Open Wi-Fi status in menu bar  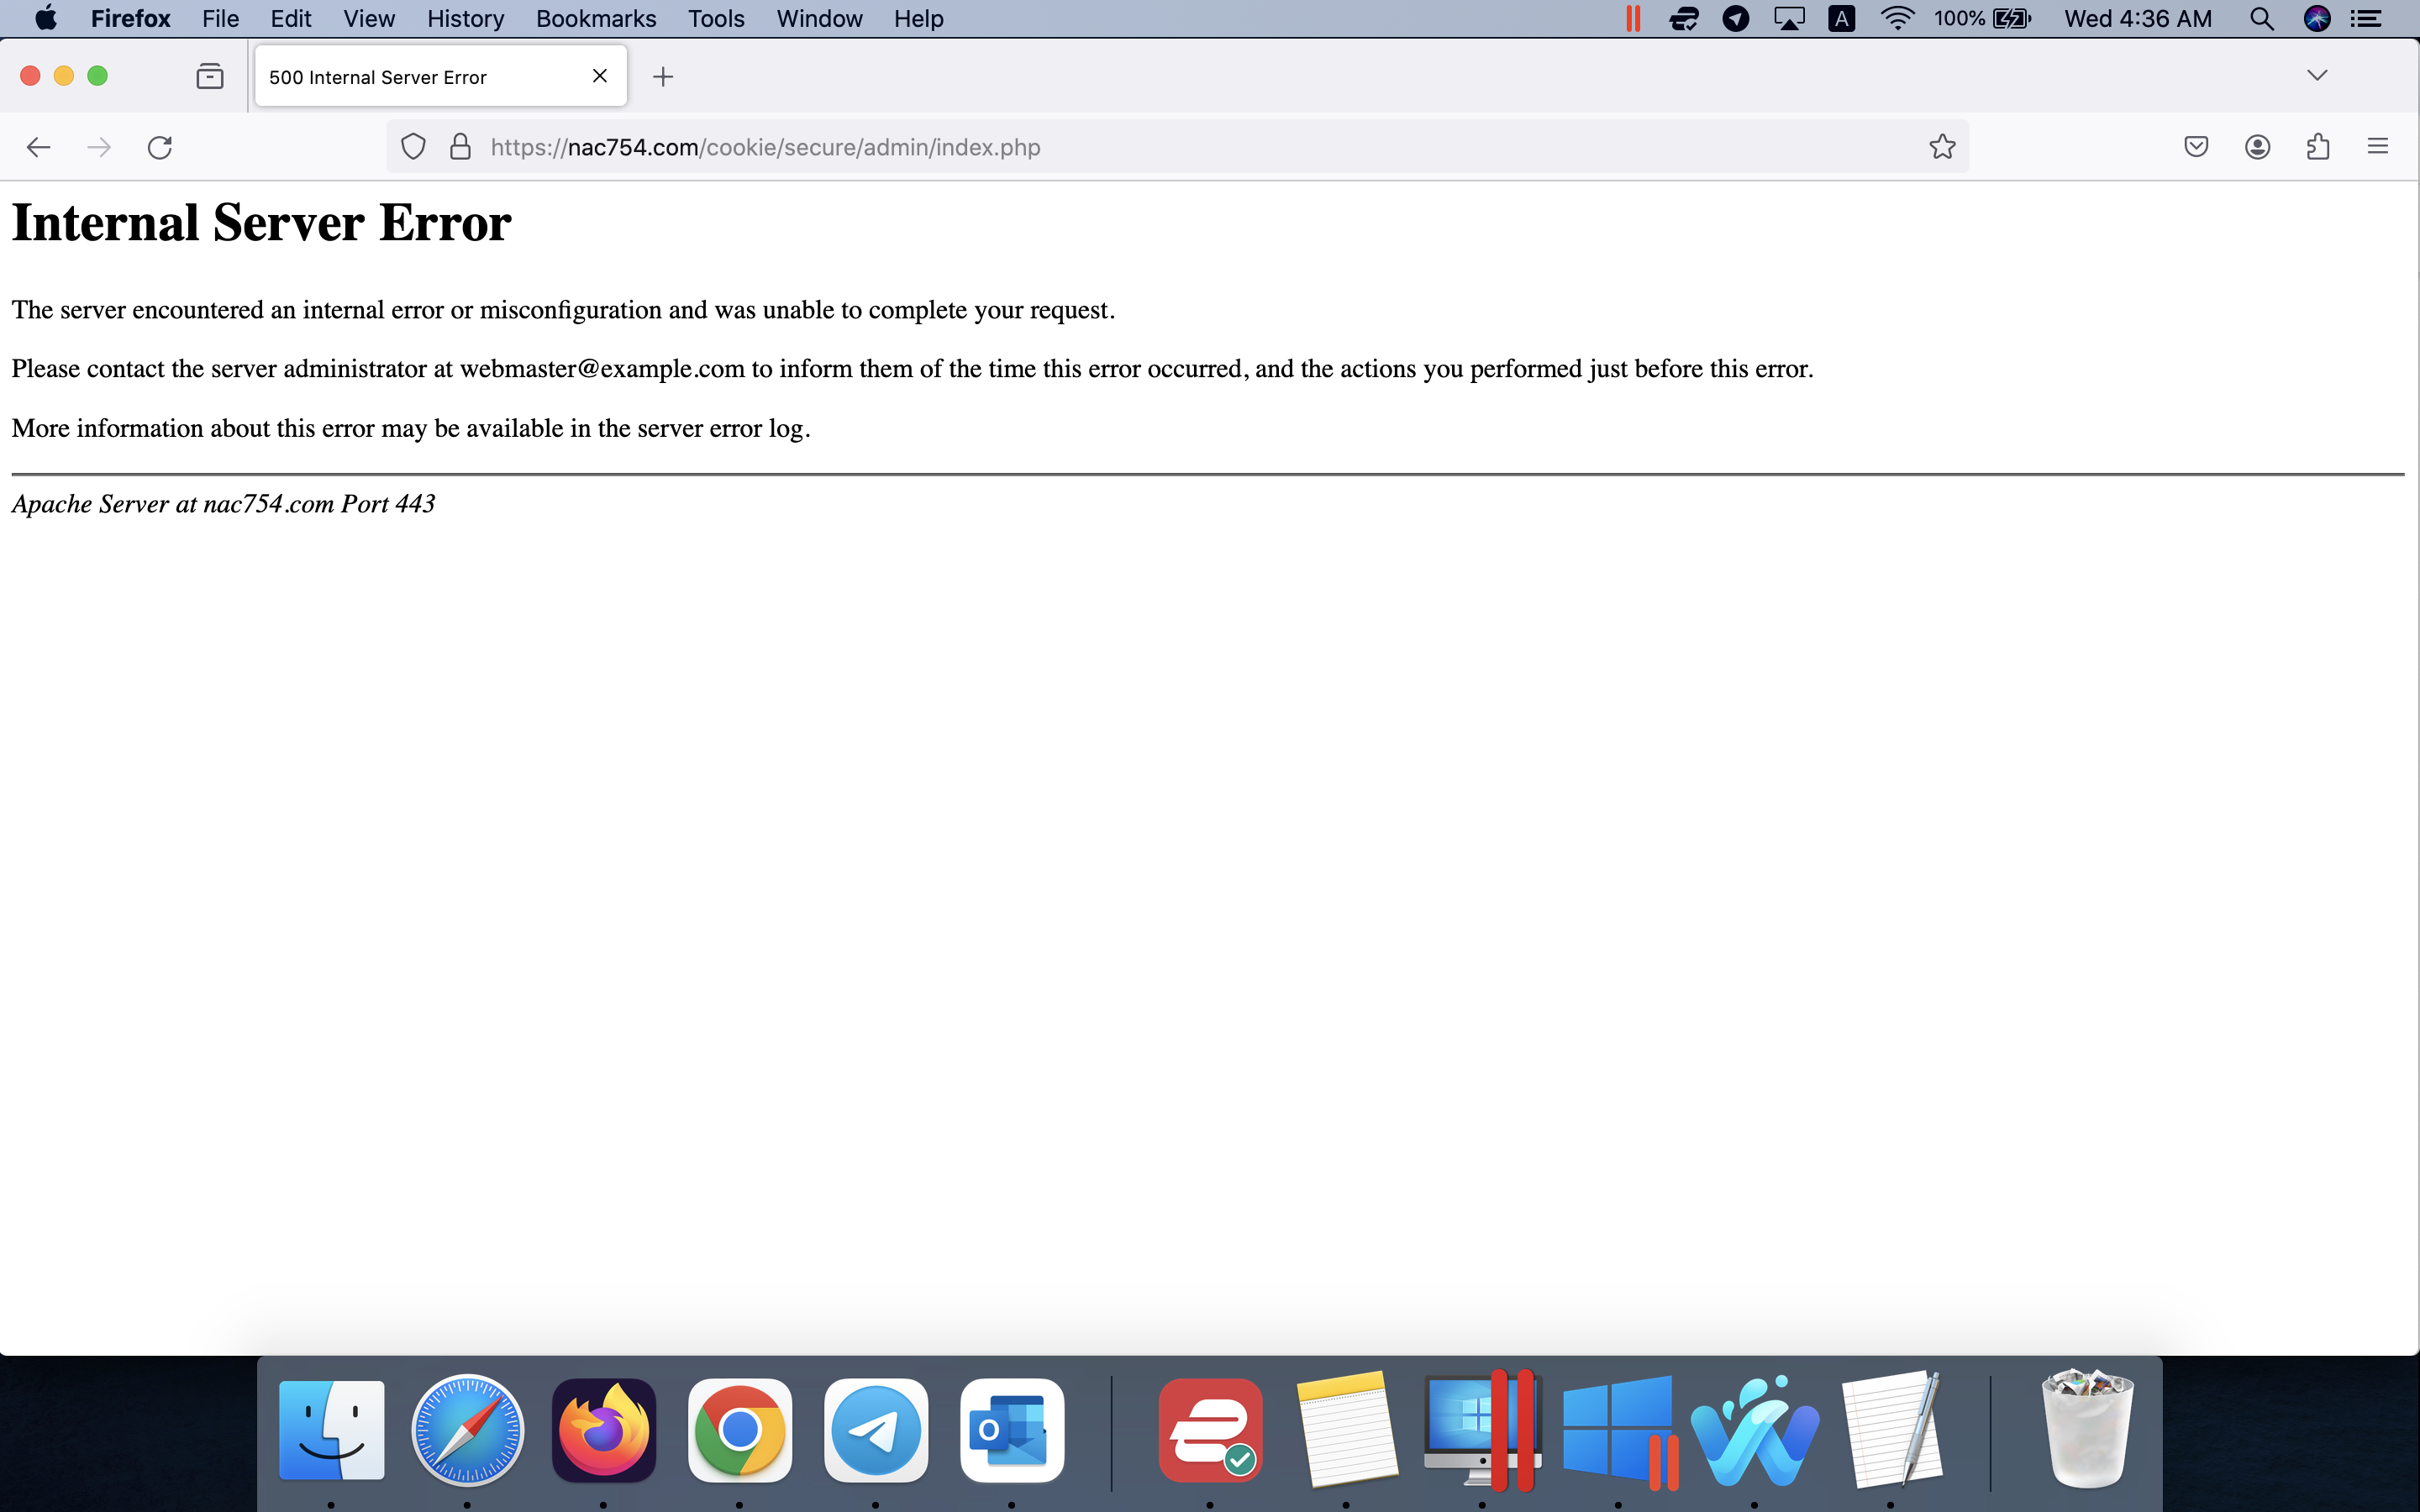point(1897,19)
